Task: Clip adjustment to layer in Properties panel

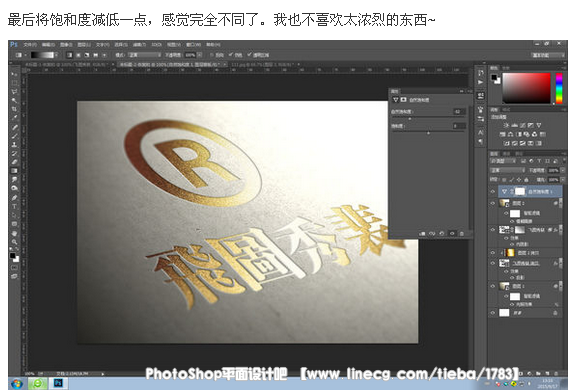Action: pyautogui.click(x=422, y=233)
